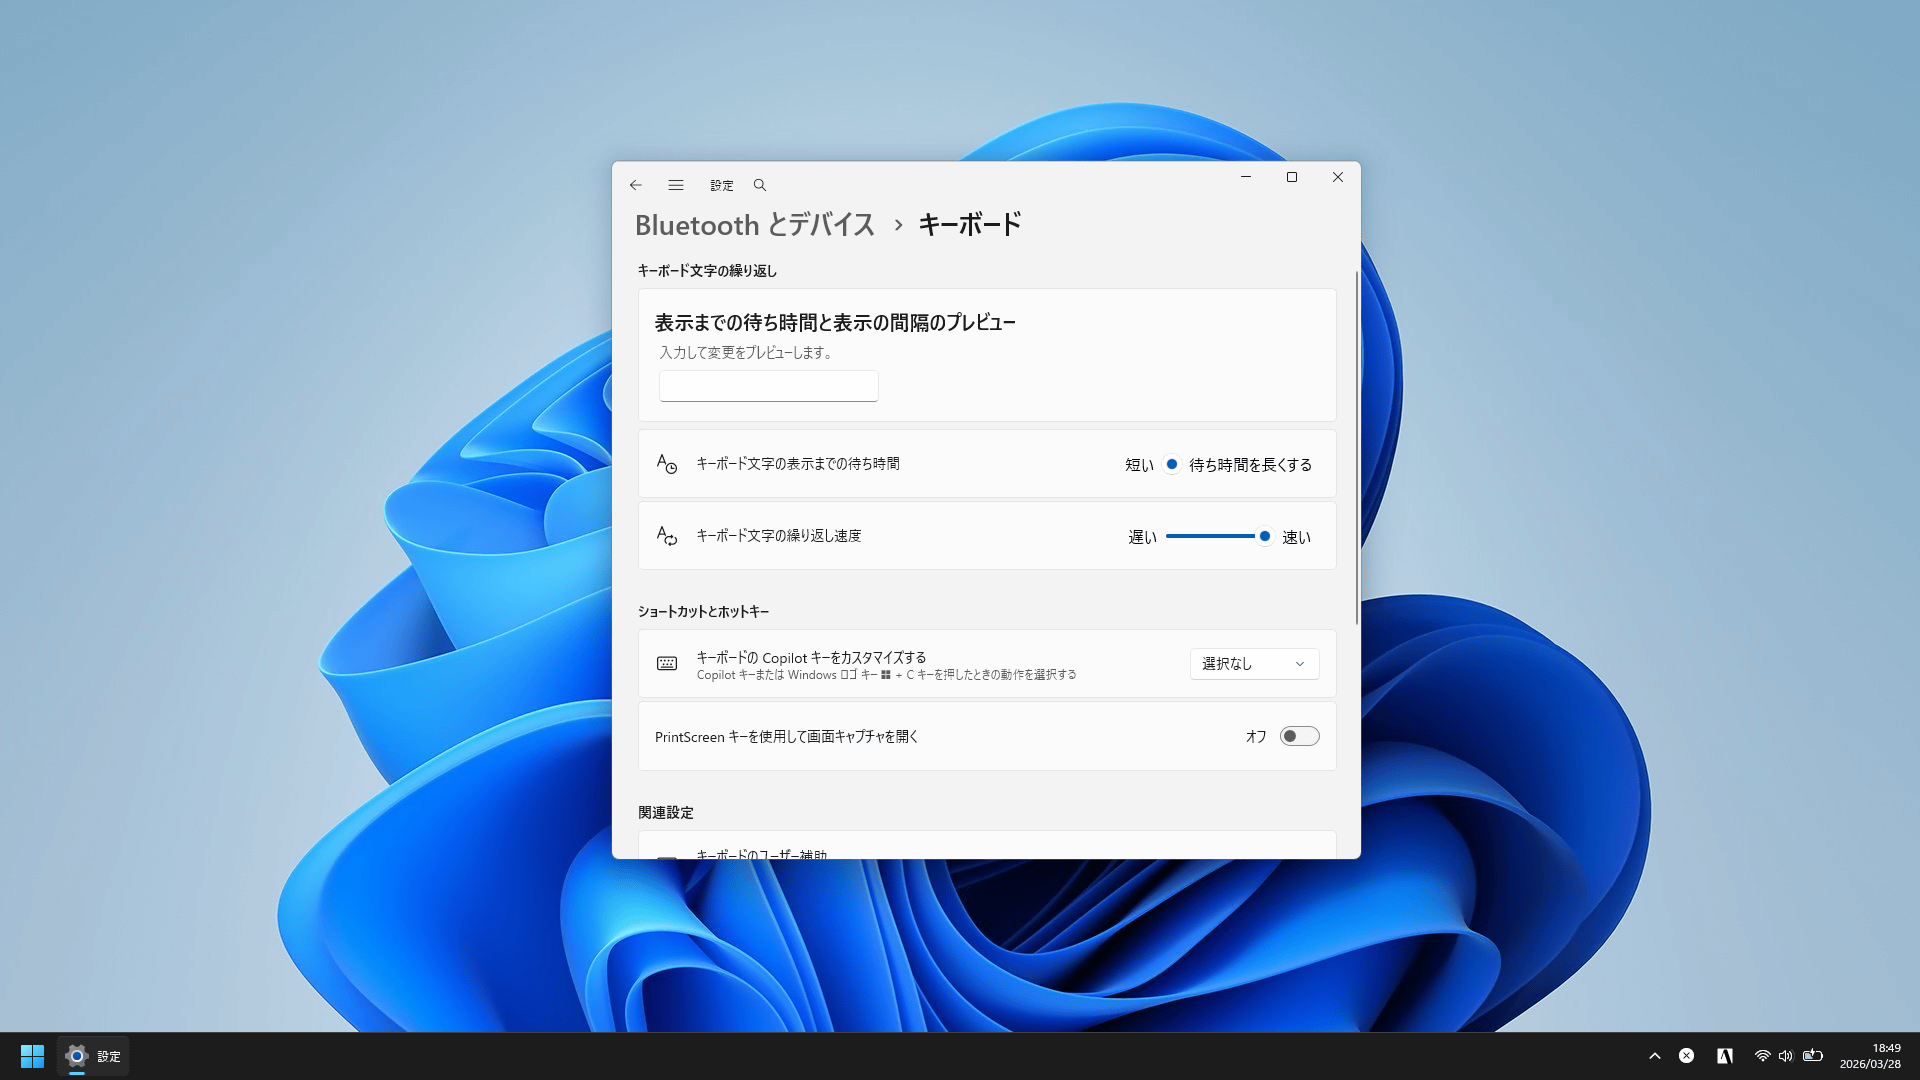Image resolution: width=1920 pixels, height=1080 pixels.
Task: Click the keyboard icon beside Copilot key setting
Action: [x=667, y=664]
